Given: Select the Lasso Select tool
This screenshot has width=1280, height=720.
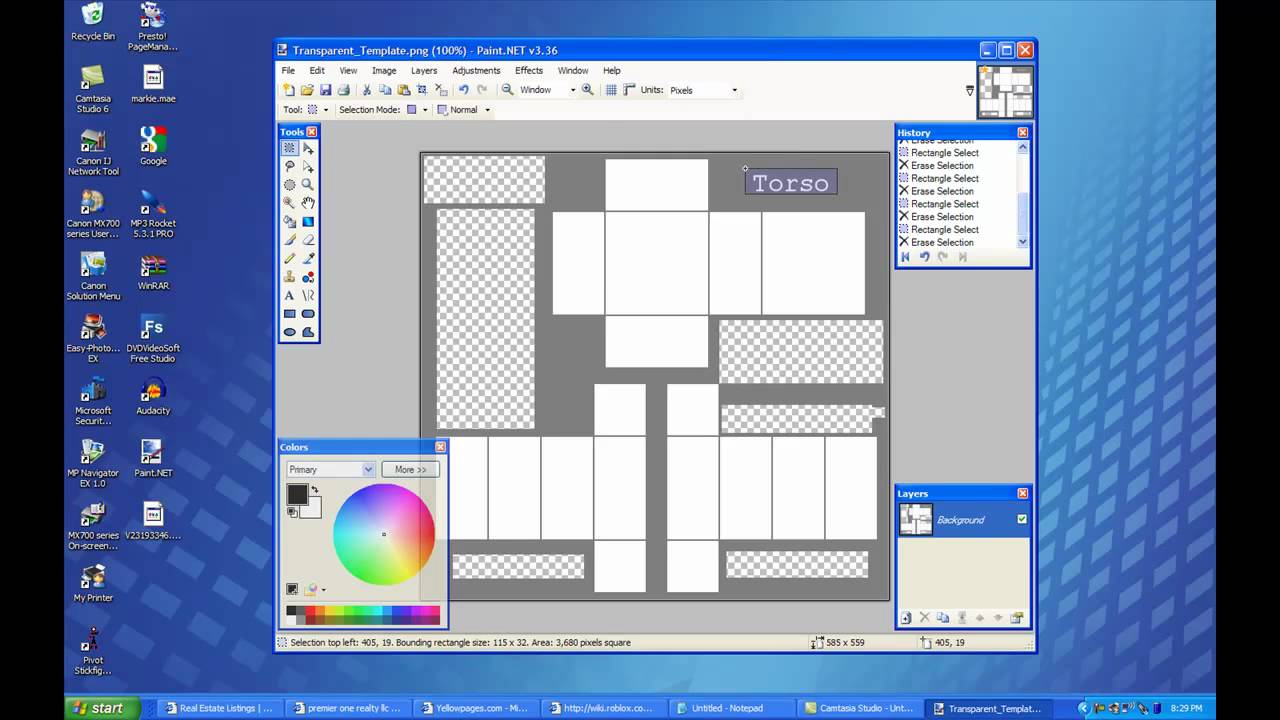Looking at the screenshot, I should (289, 166).
